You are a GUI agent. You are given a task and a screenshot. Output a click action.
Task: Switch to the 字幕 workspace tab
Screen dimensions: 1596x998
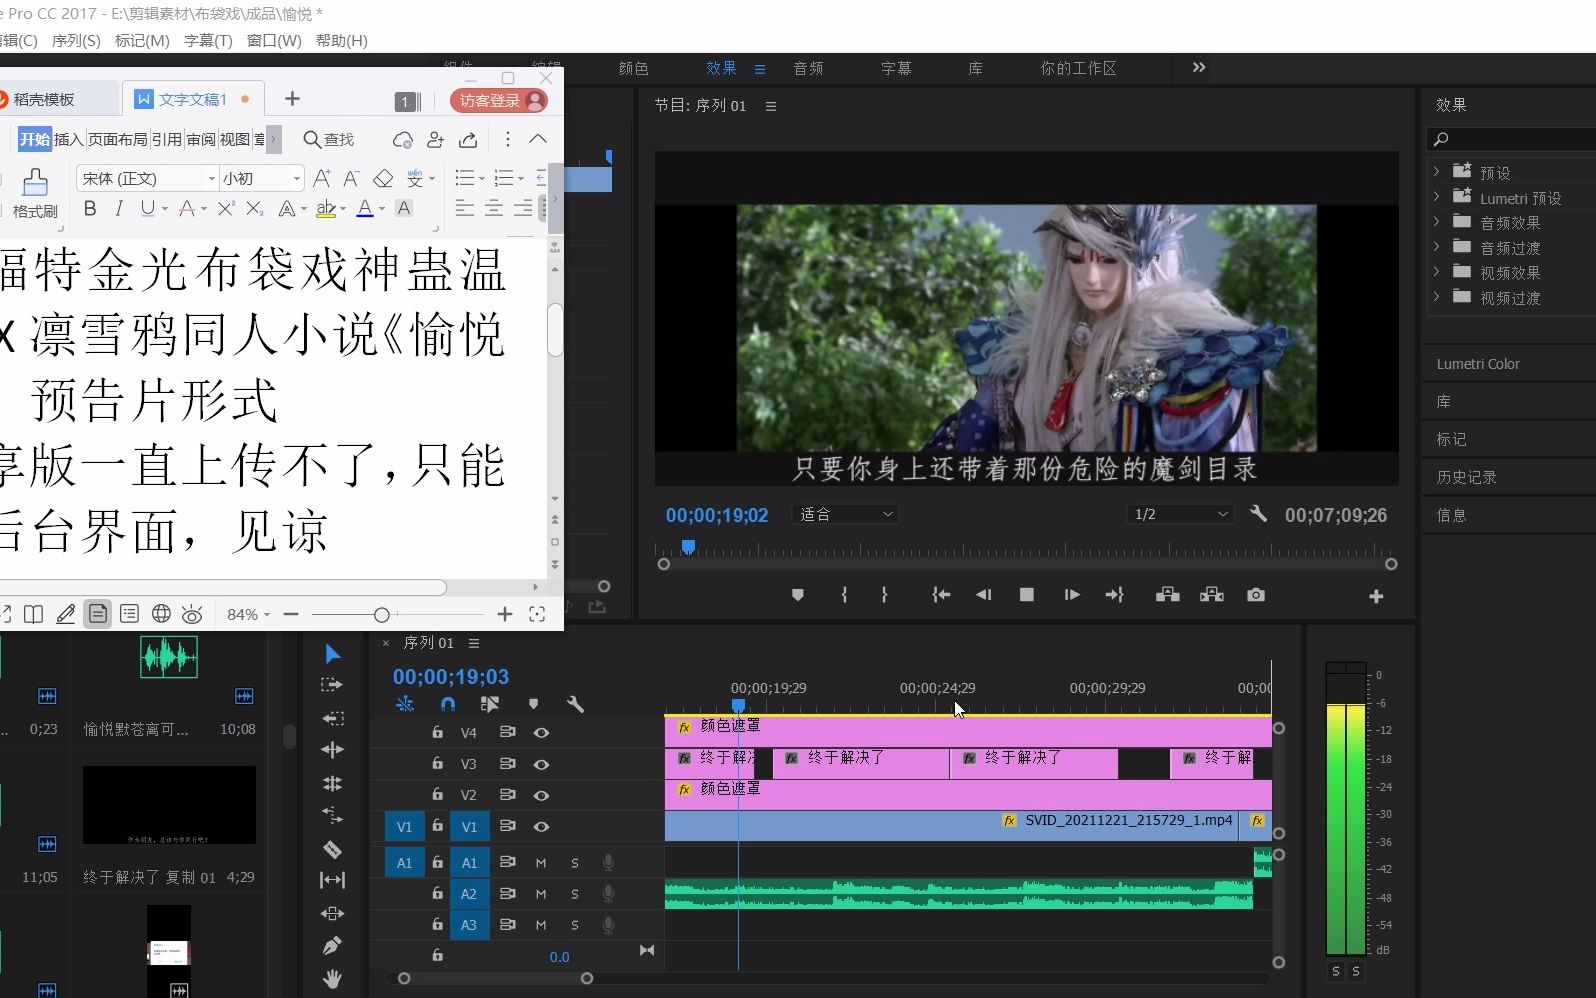pos(896,68)
